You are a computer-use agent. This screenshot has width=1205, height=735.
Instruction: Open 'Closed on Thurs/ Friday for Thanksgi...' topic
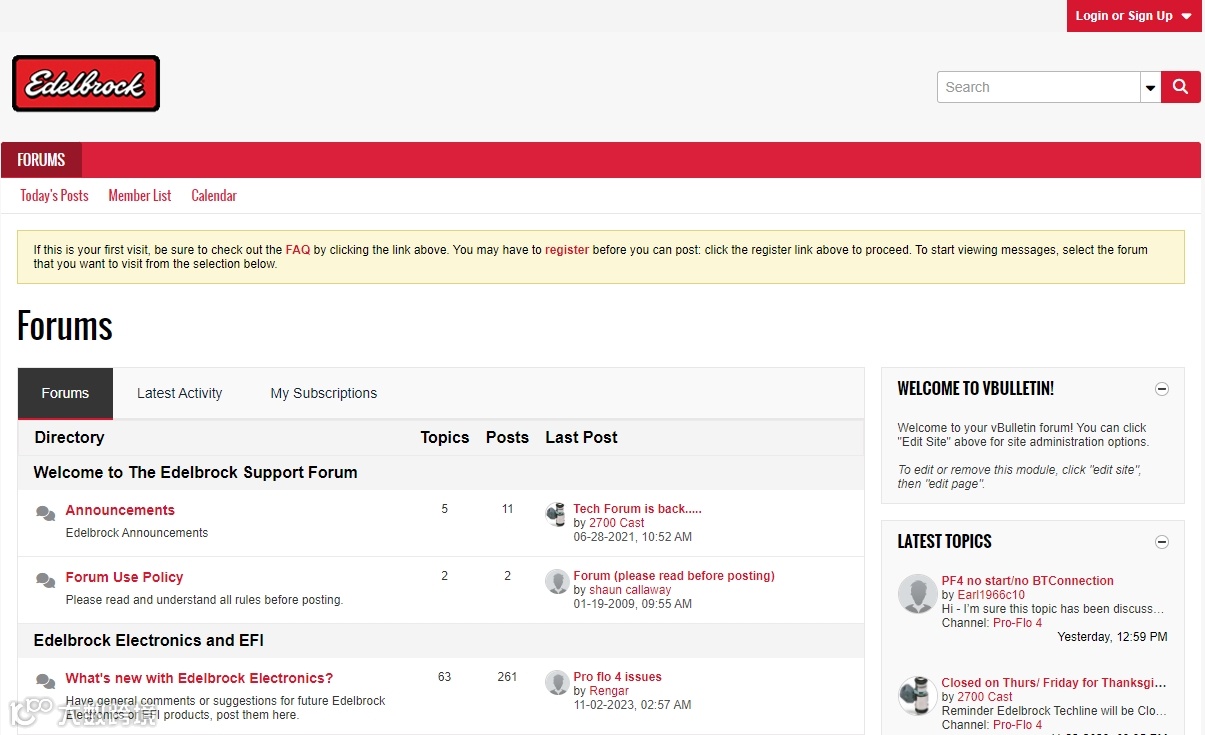(1053, 683)
